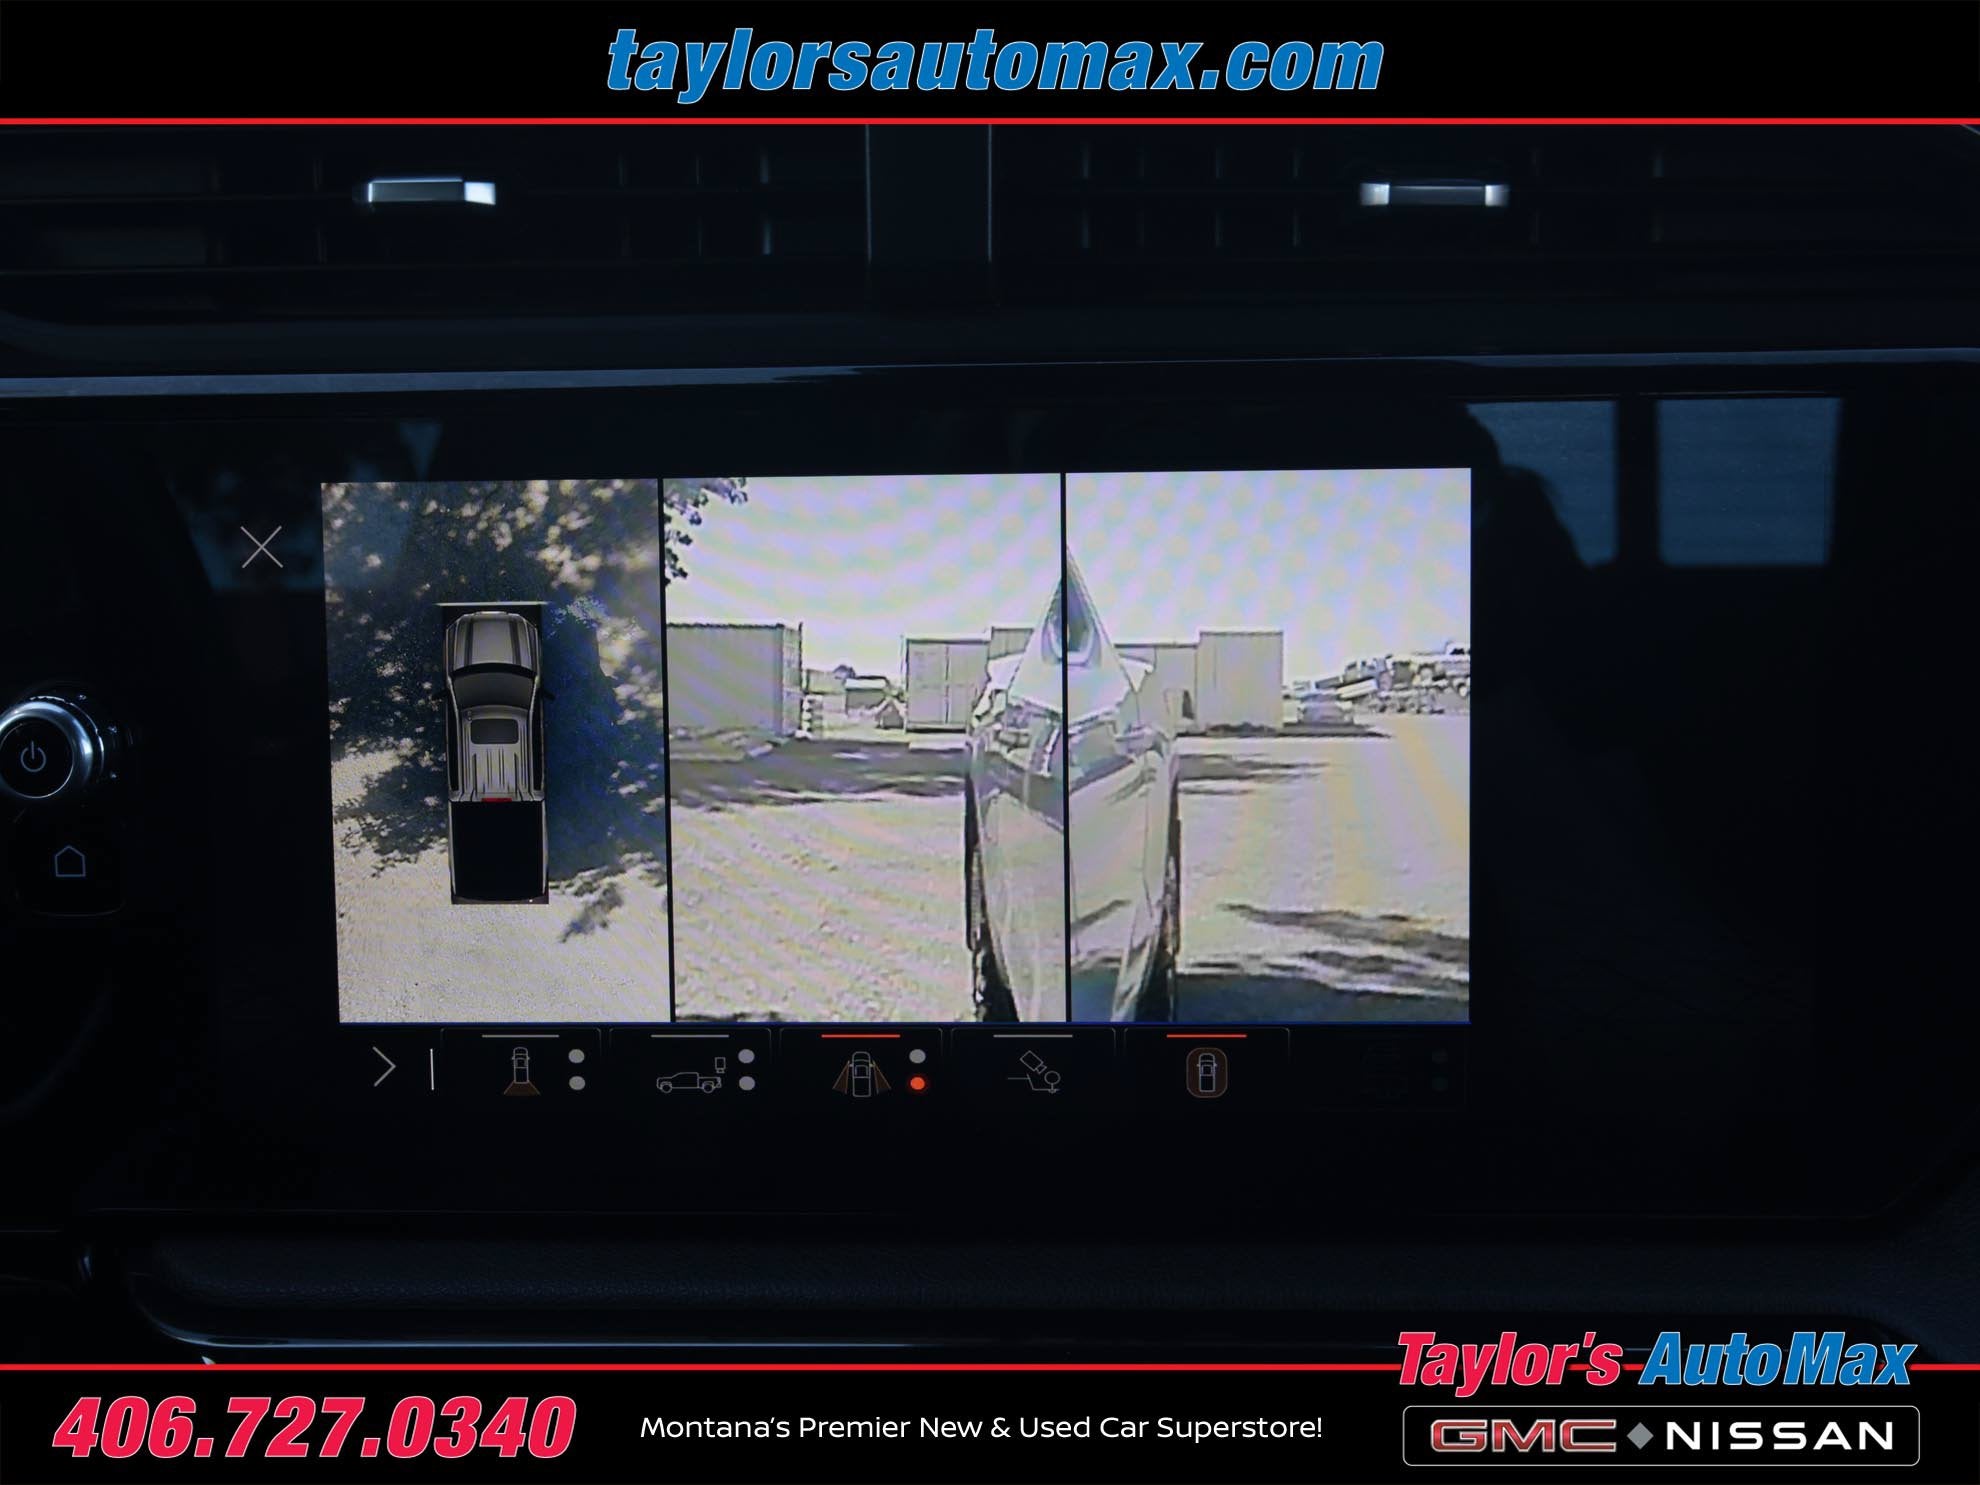
Task: Open the hitch guidance camera icon
Action: click(1036, 1072)
